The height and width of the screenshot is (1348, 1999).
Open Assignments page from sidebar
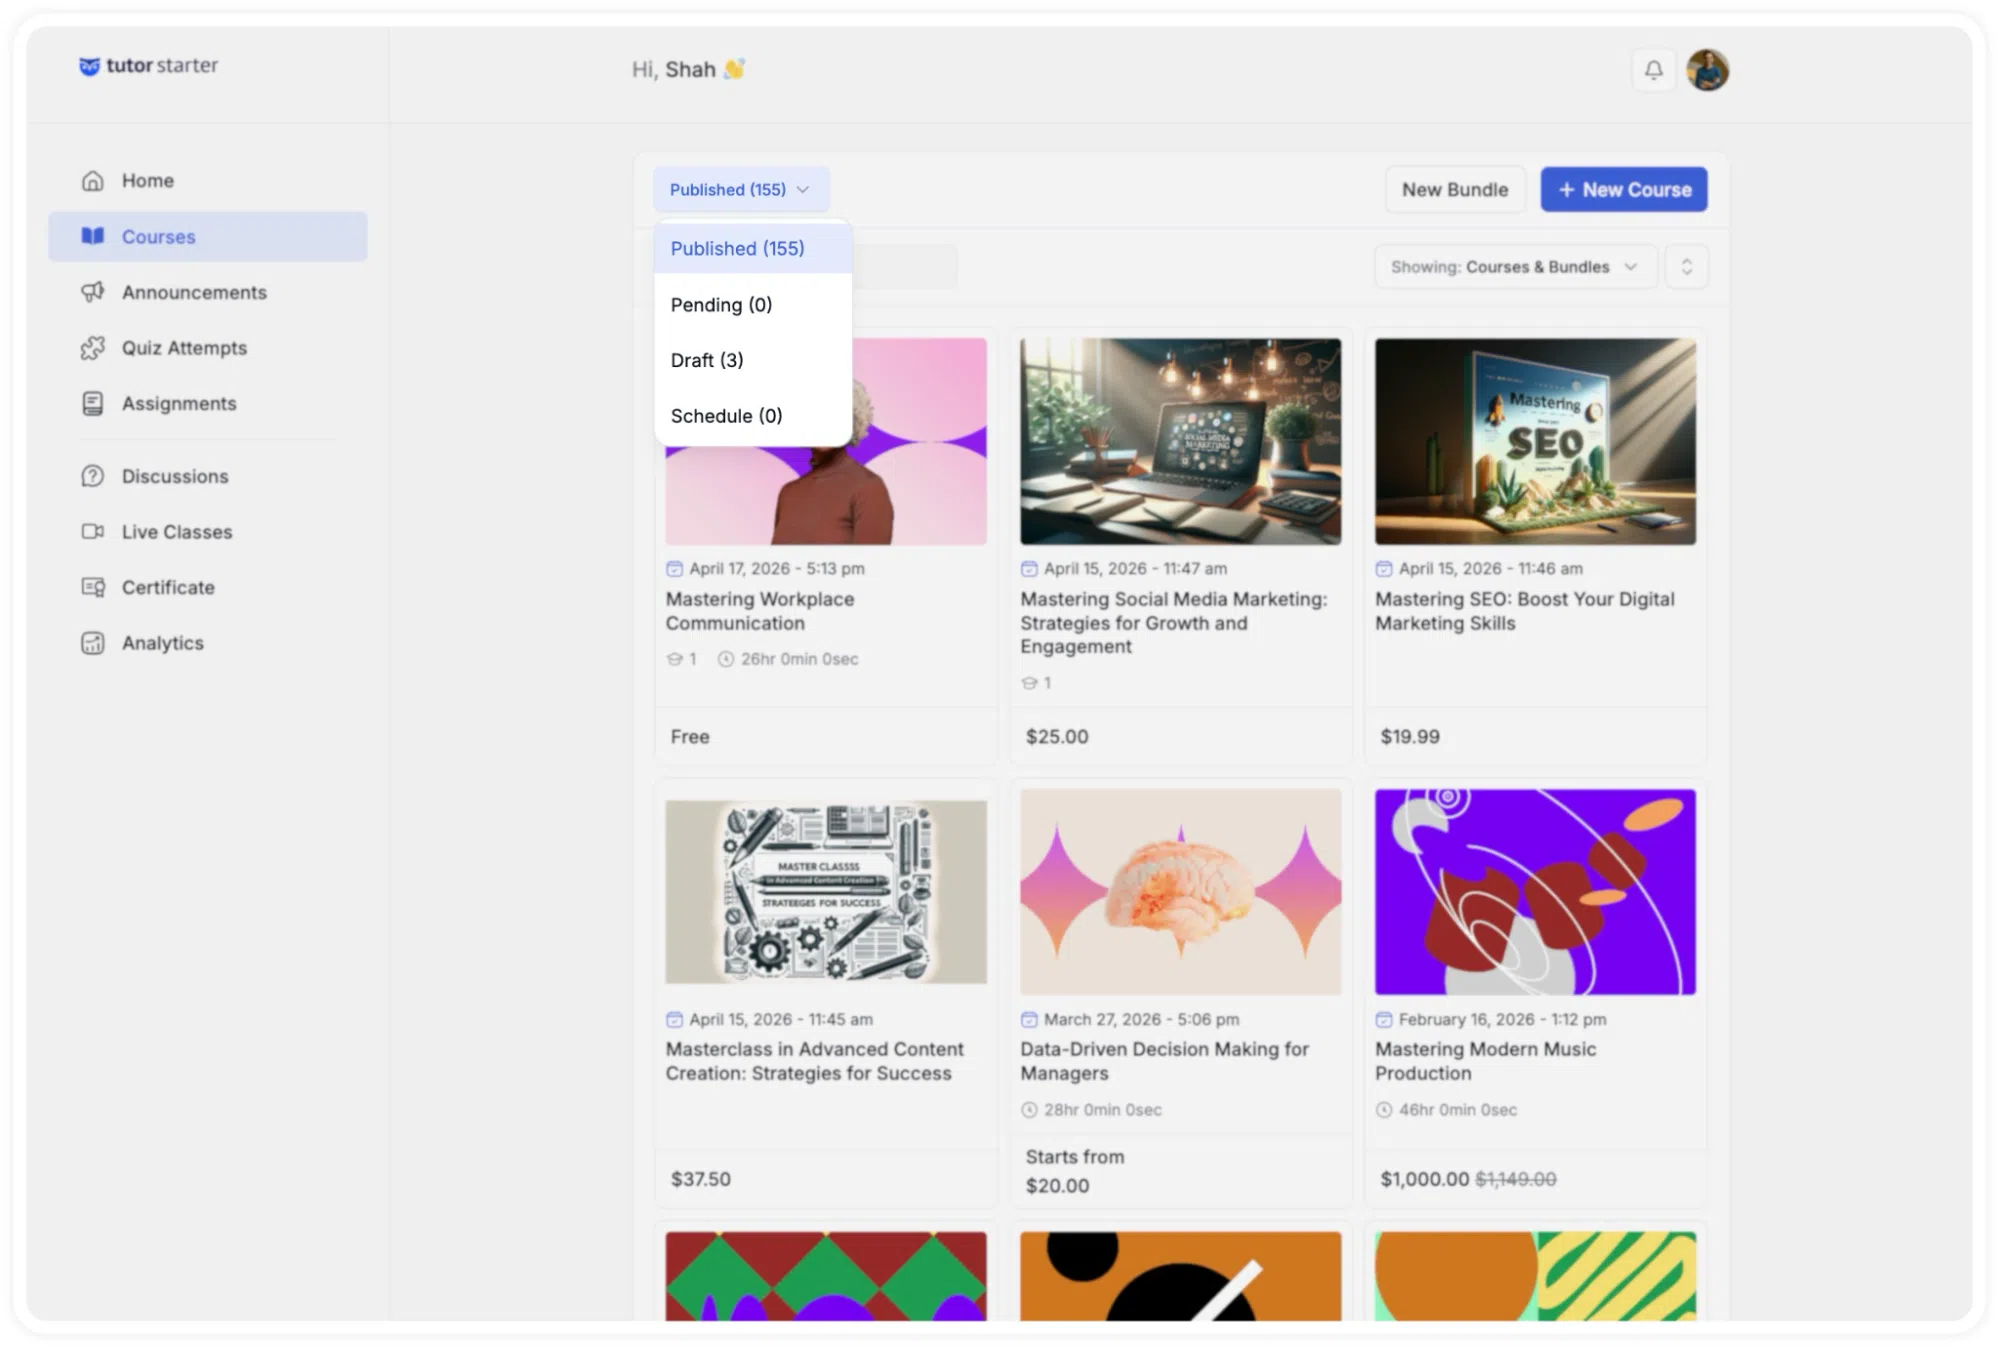pos(208,403)
